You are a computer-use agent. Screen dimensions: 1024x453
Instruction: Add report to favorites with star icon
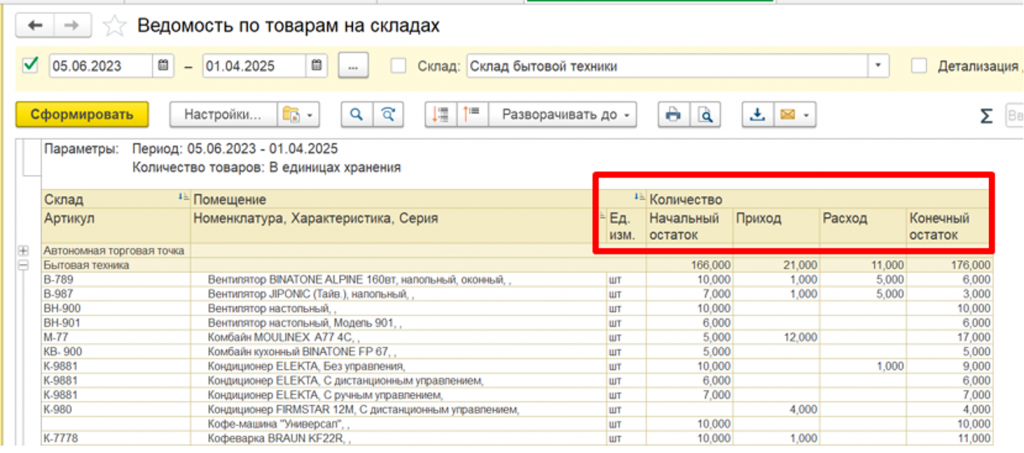[x=115, y=25]
